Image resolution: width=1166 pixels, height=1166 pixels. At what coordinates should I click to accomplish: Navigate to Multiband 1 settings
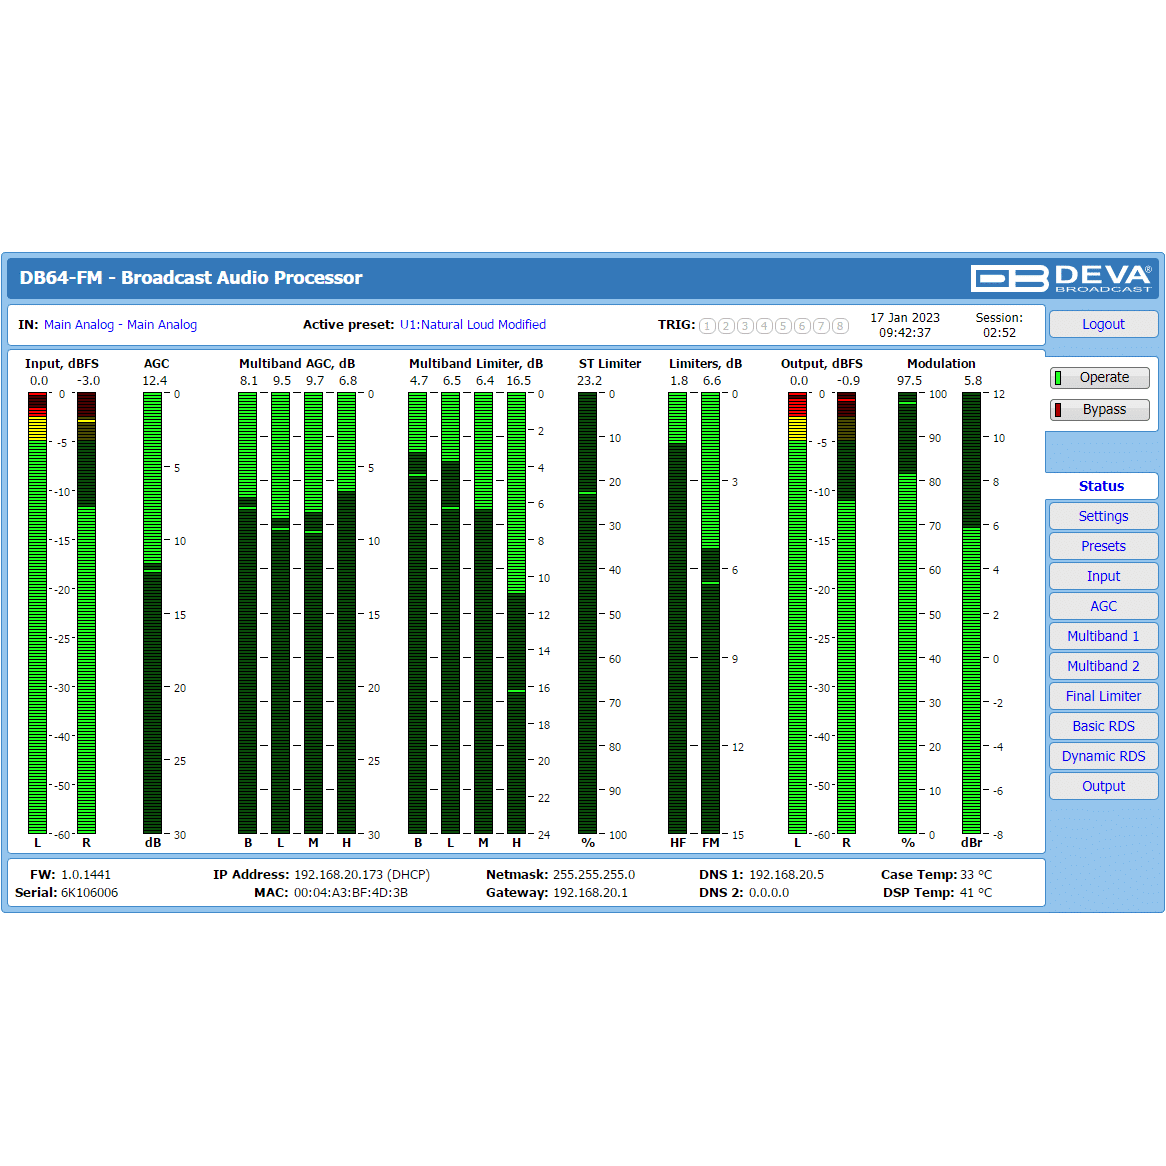click(1103, 636)
